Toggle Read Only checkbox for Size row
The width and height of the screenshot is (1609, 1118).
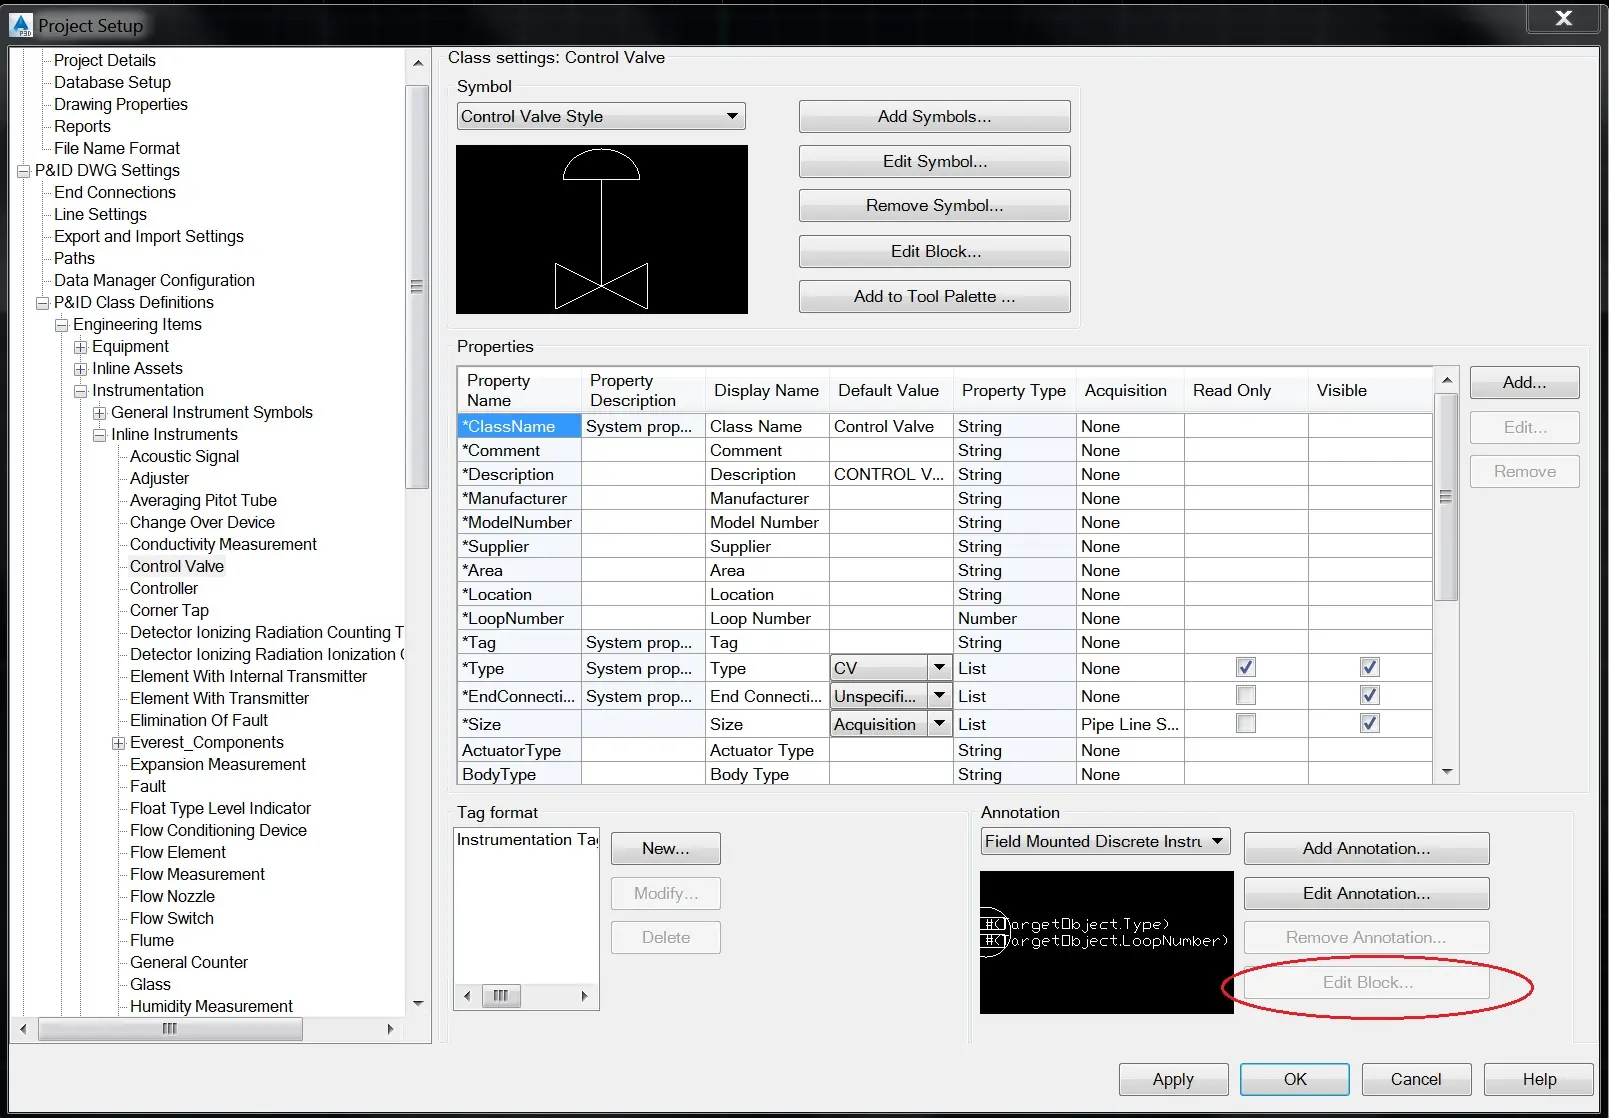(x=1246, y=724)
